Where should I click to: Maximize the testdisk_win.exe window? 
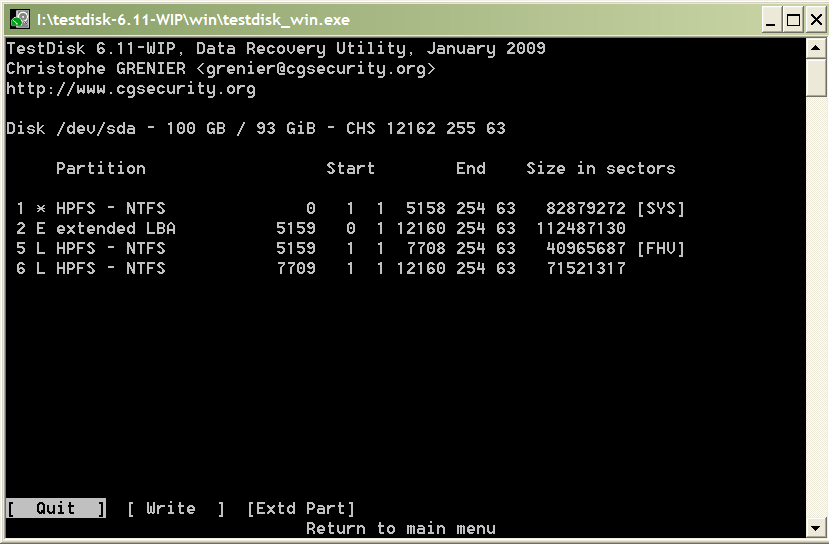[x=793, y=20]
